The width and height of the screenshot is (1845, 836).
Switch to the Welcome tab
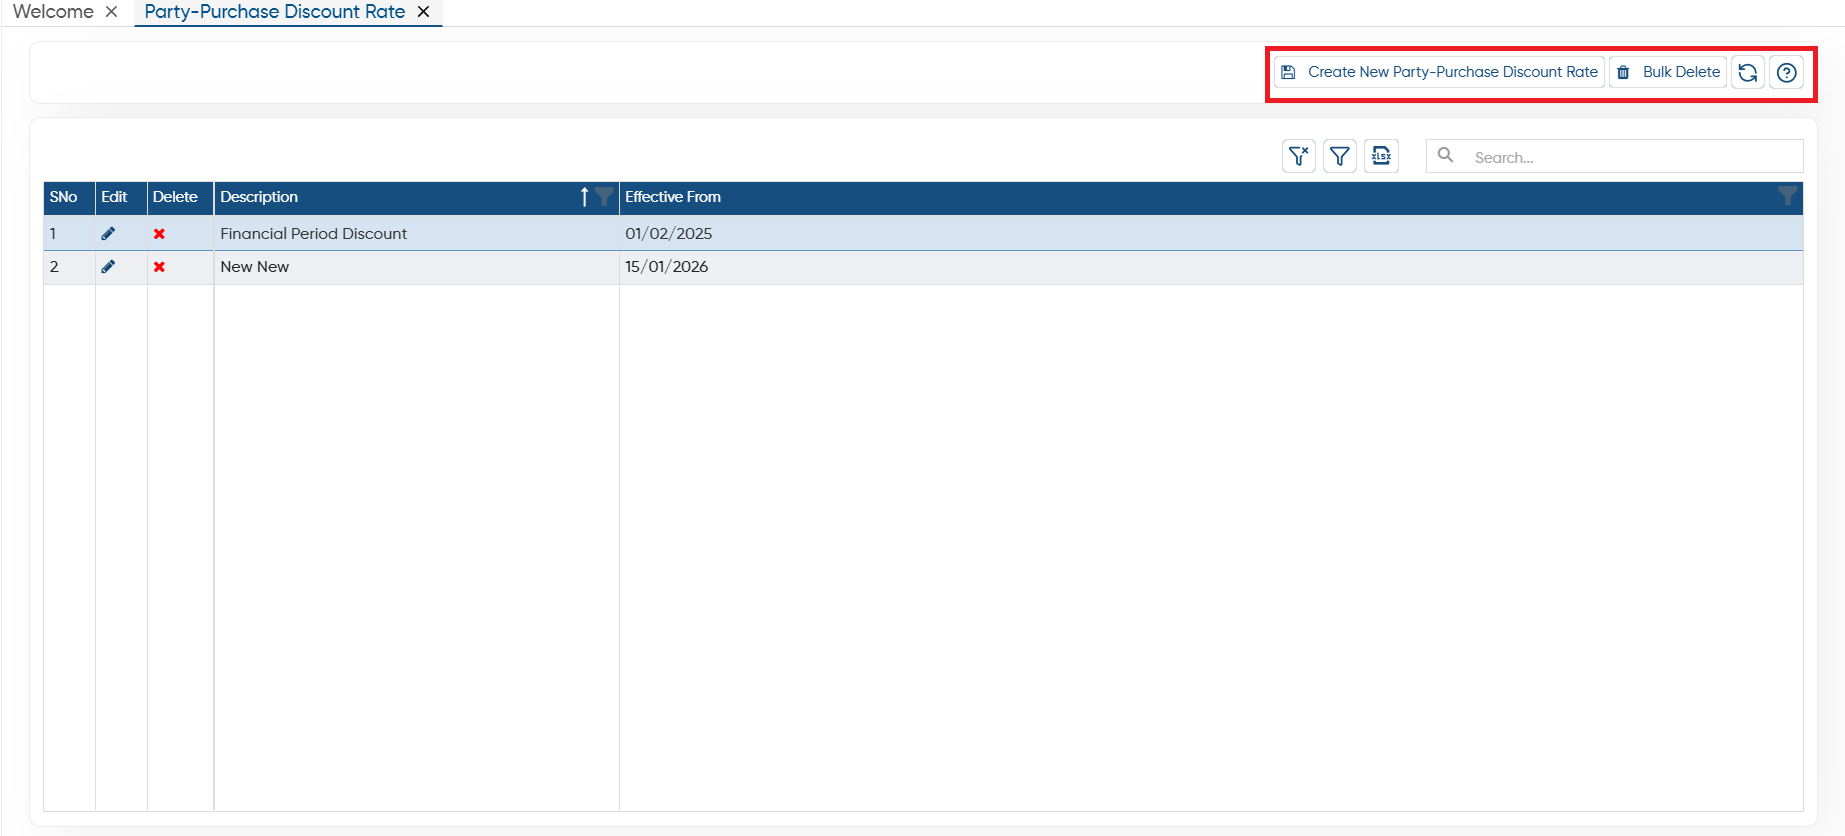(x=53, y=12)
